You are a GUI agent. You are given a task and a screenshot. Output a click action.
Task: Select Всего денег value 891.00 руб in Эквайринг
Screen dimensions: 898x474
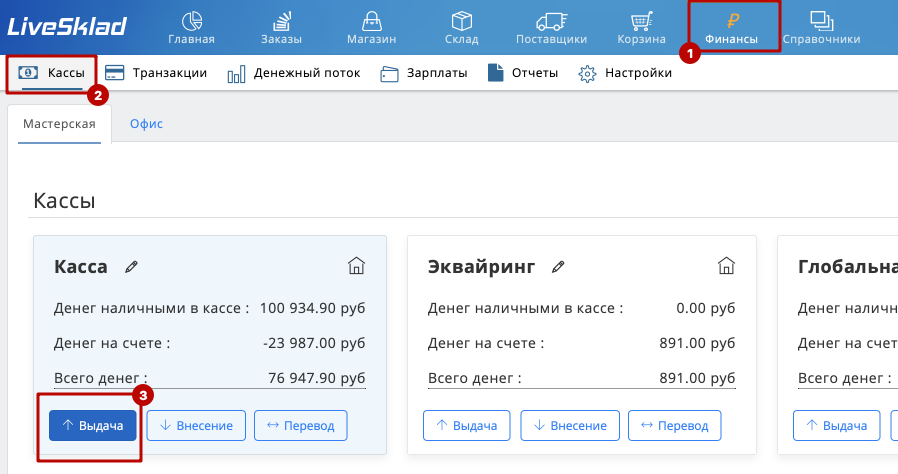(x=697, y=378)
